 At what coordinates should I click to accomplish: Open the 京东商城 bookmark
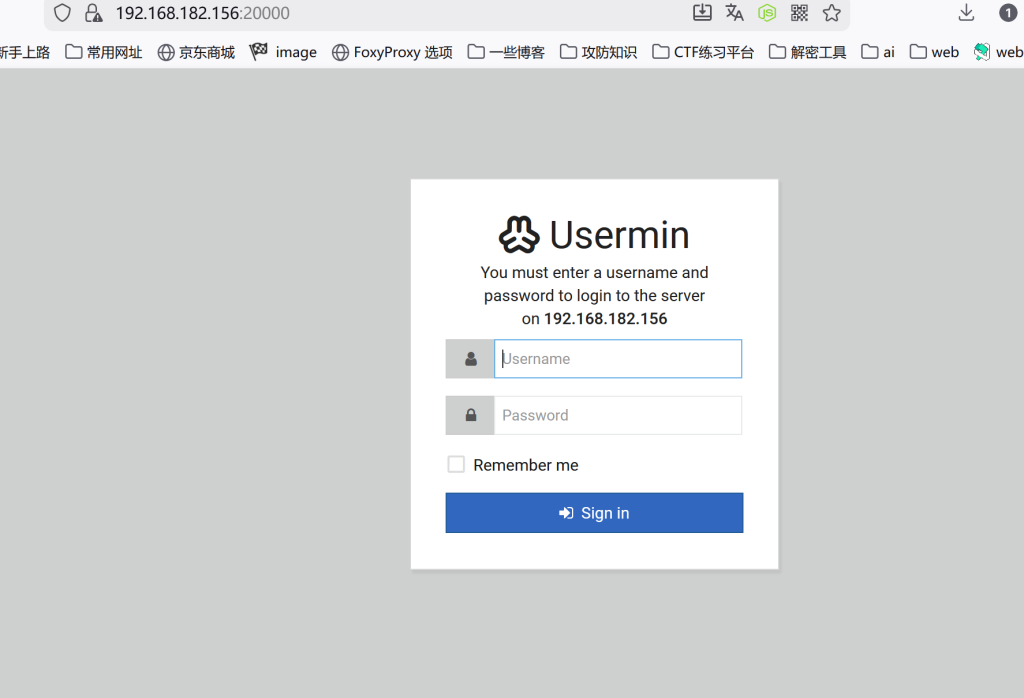[x=196, y=52]
